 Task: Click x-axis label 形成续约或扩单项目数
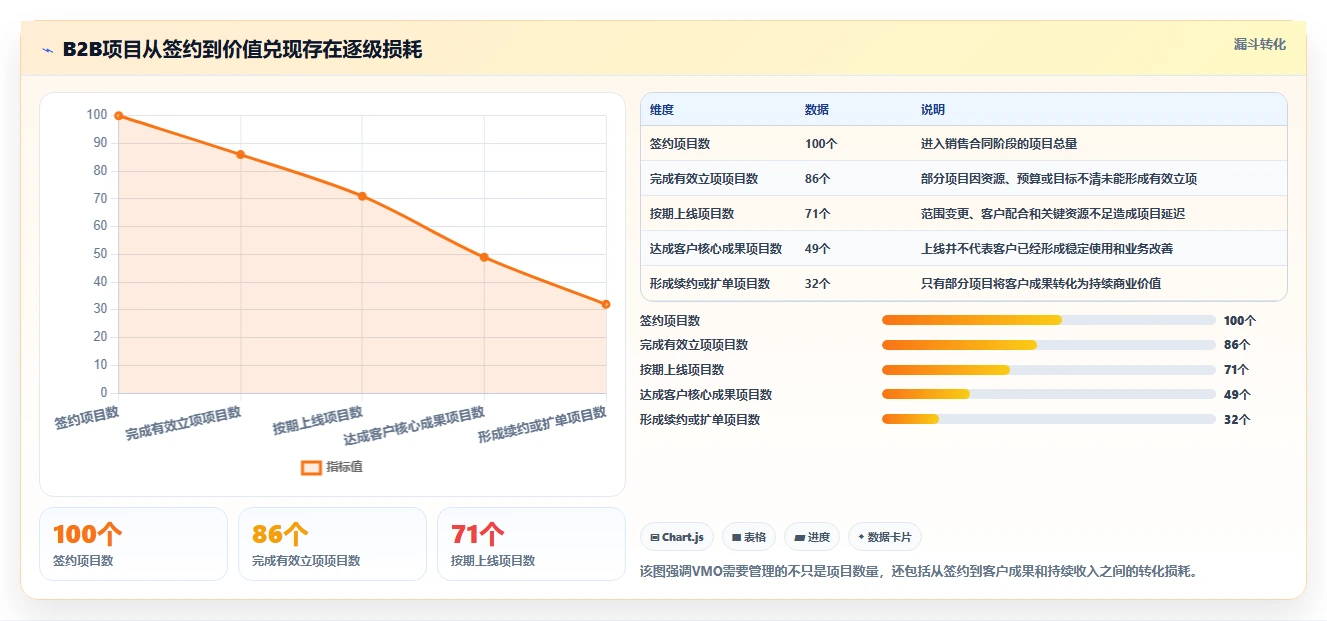click(542, 425)
